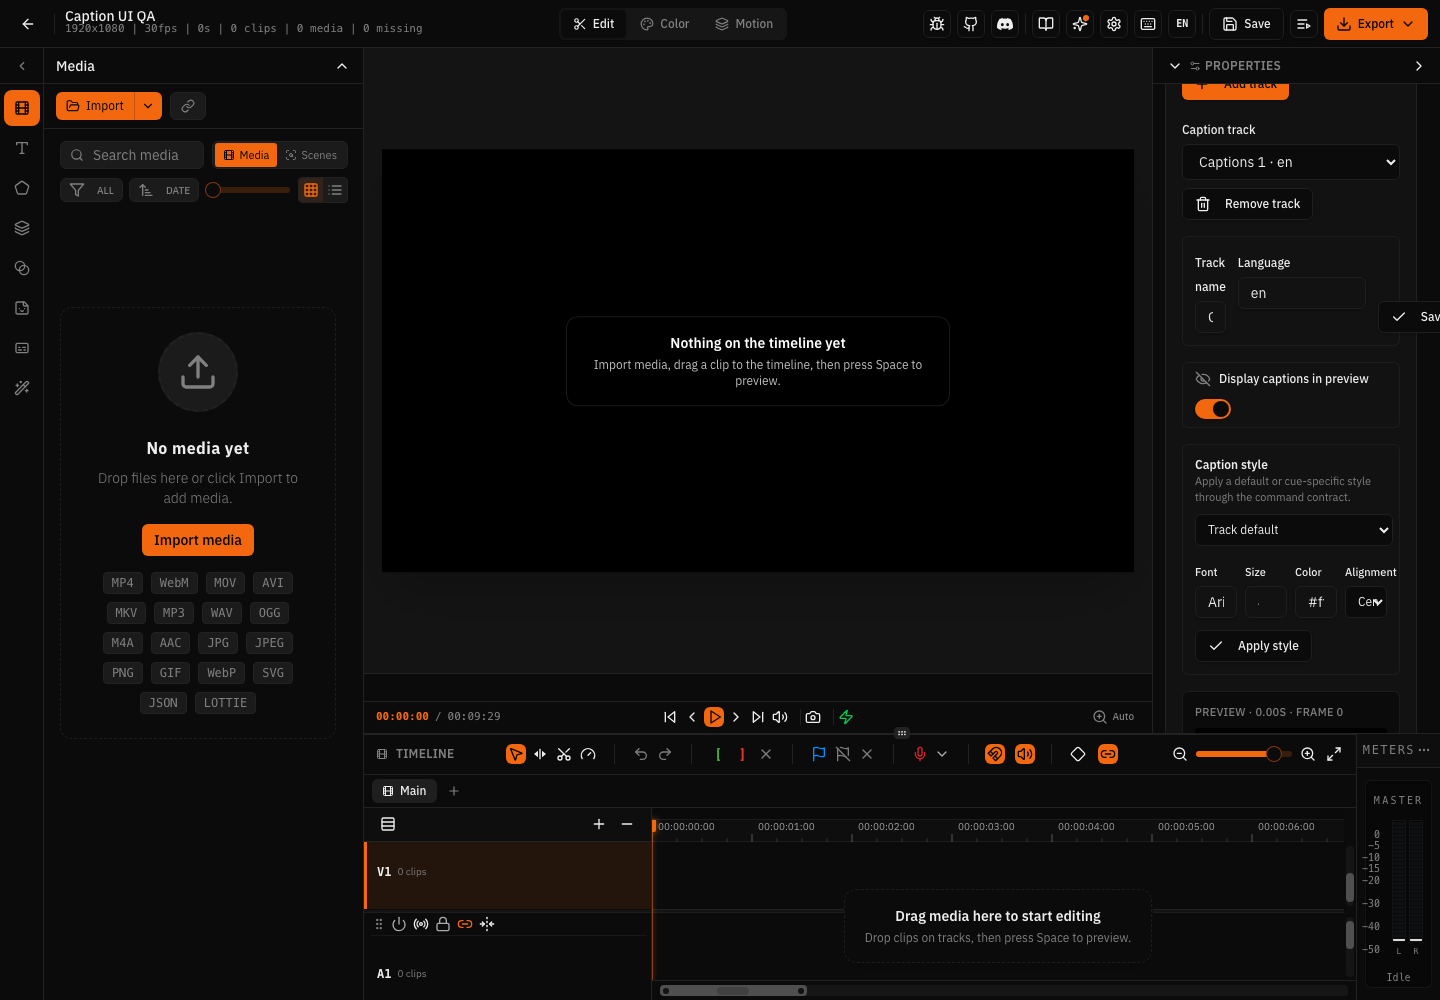Open the Discord community icon
This screenshot has height=1000, width=1440.
coord(1005,24)
